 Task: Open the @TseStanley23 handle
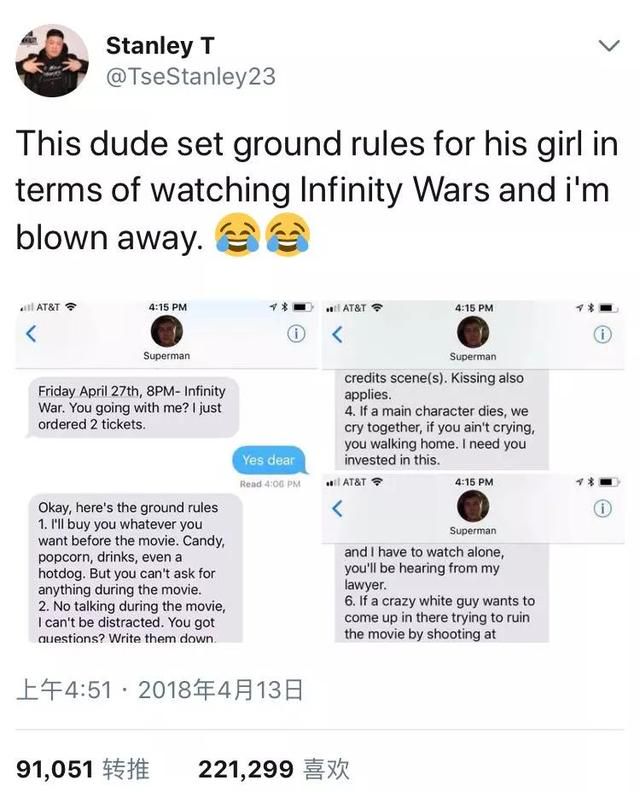(190, 77)
